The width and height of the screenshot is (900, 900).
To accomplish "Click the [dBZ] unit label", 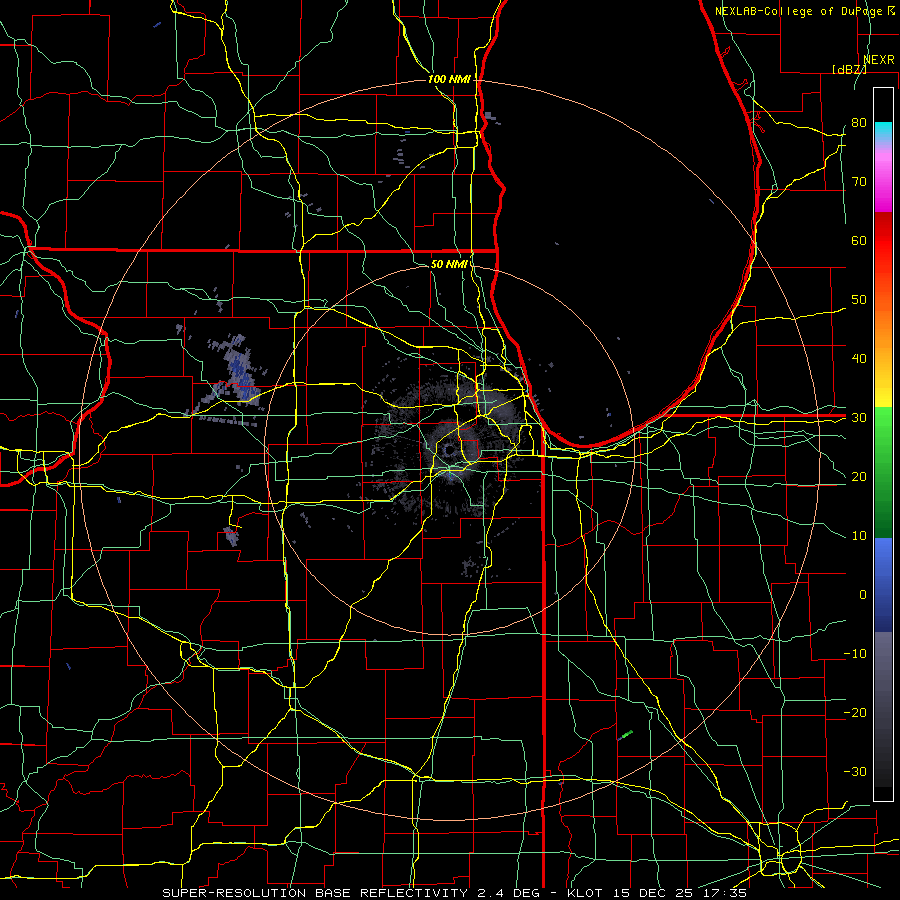I will point(849,69).
